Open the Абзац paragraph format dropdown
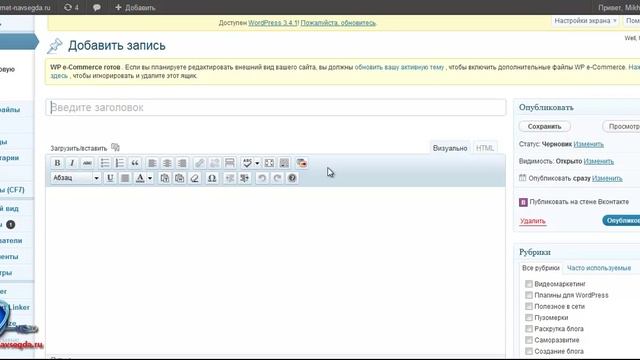640x360 pixels. click(76, 178)
